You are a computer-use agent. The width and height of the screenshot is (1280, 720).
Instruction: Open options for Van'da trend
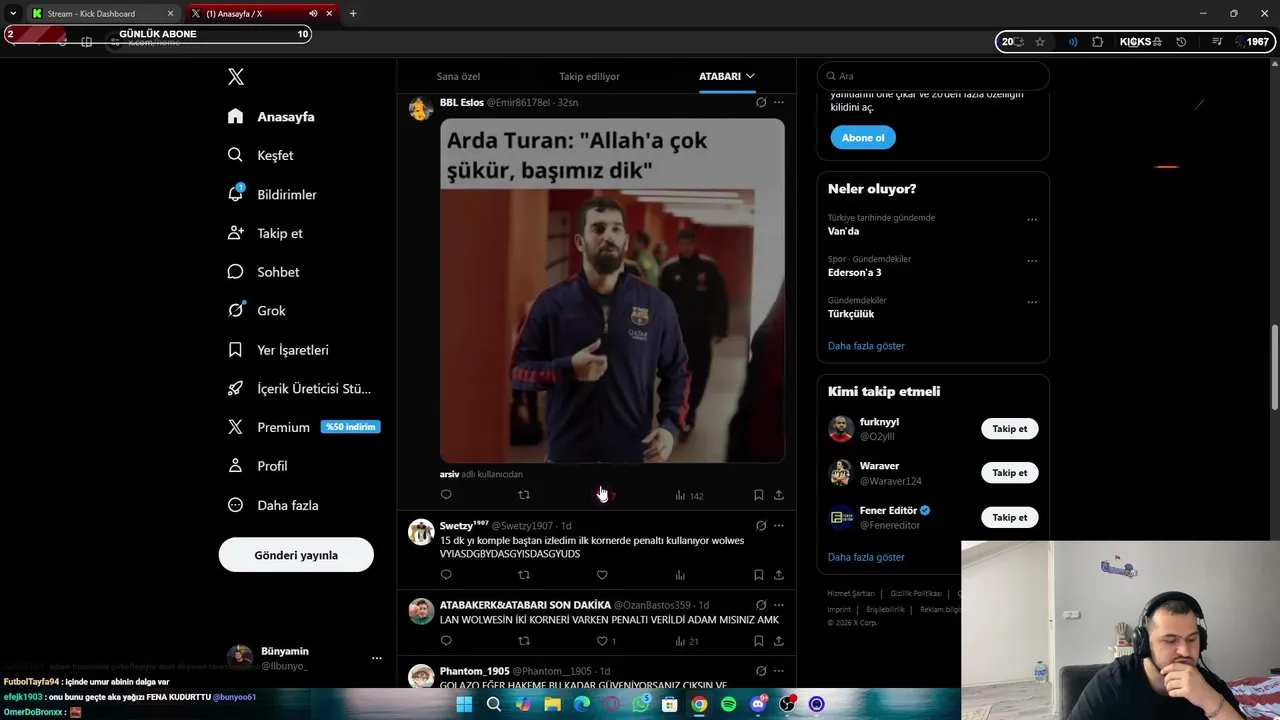(x=1032, y=220)
